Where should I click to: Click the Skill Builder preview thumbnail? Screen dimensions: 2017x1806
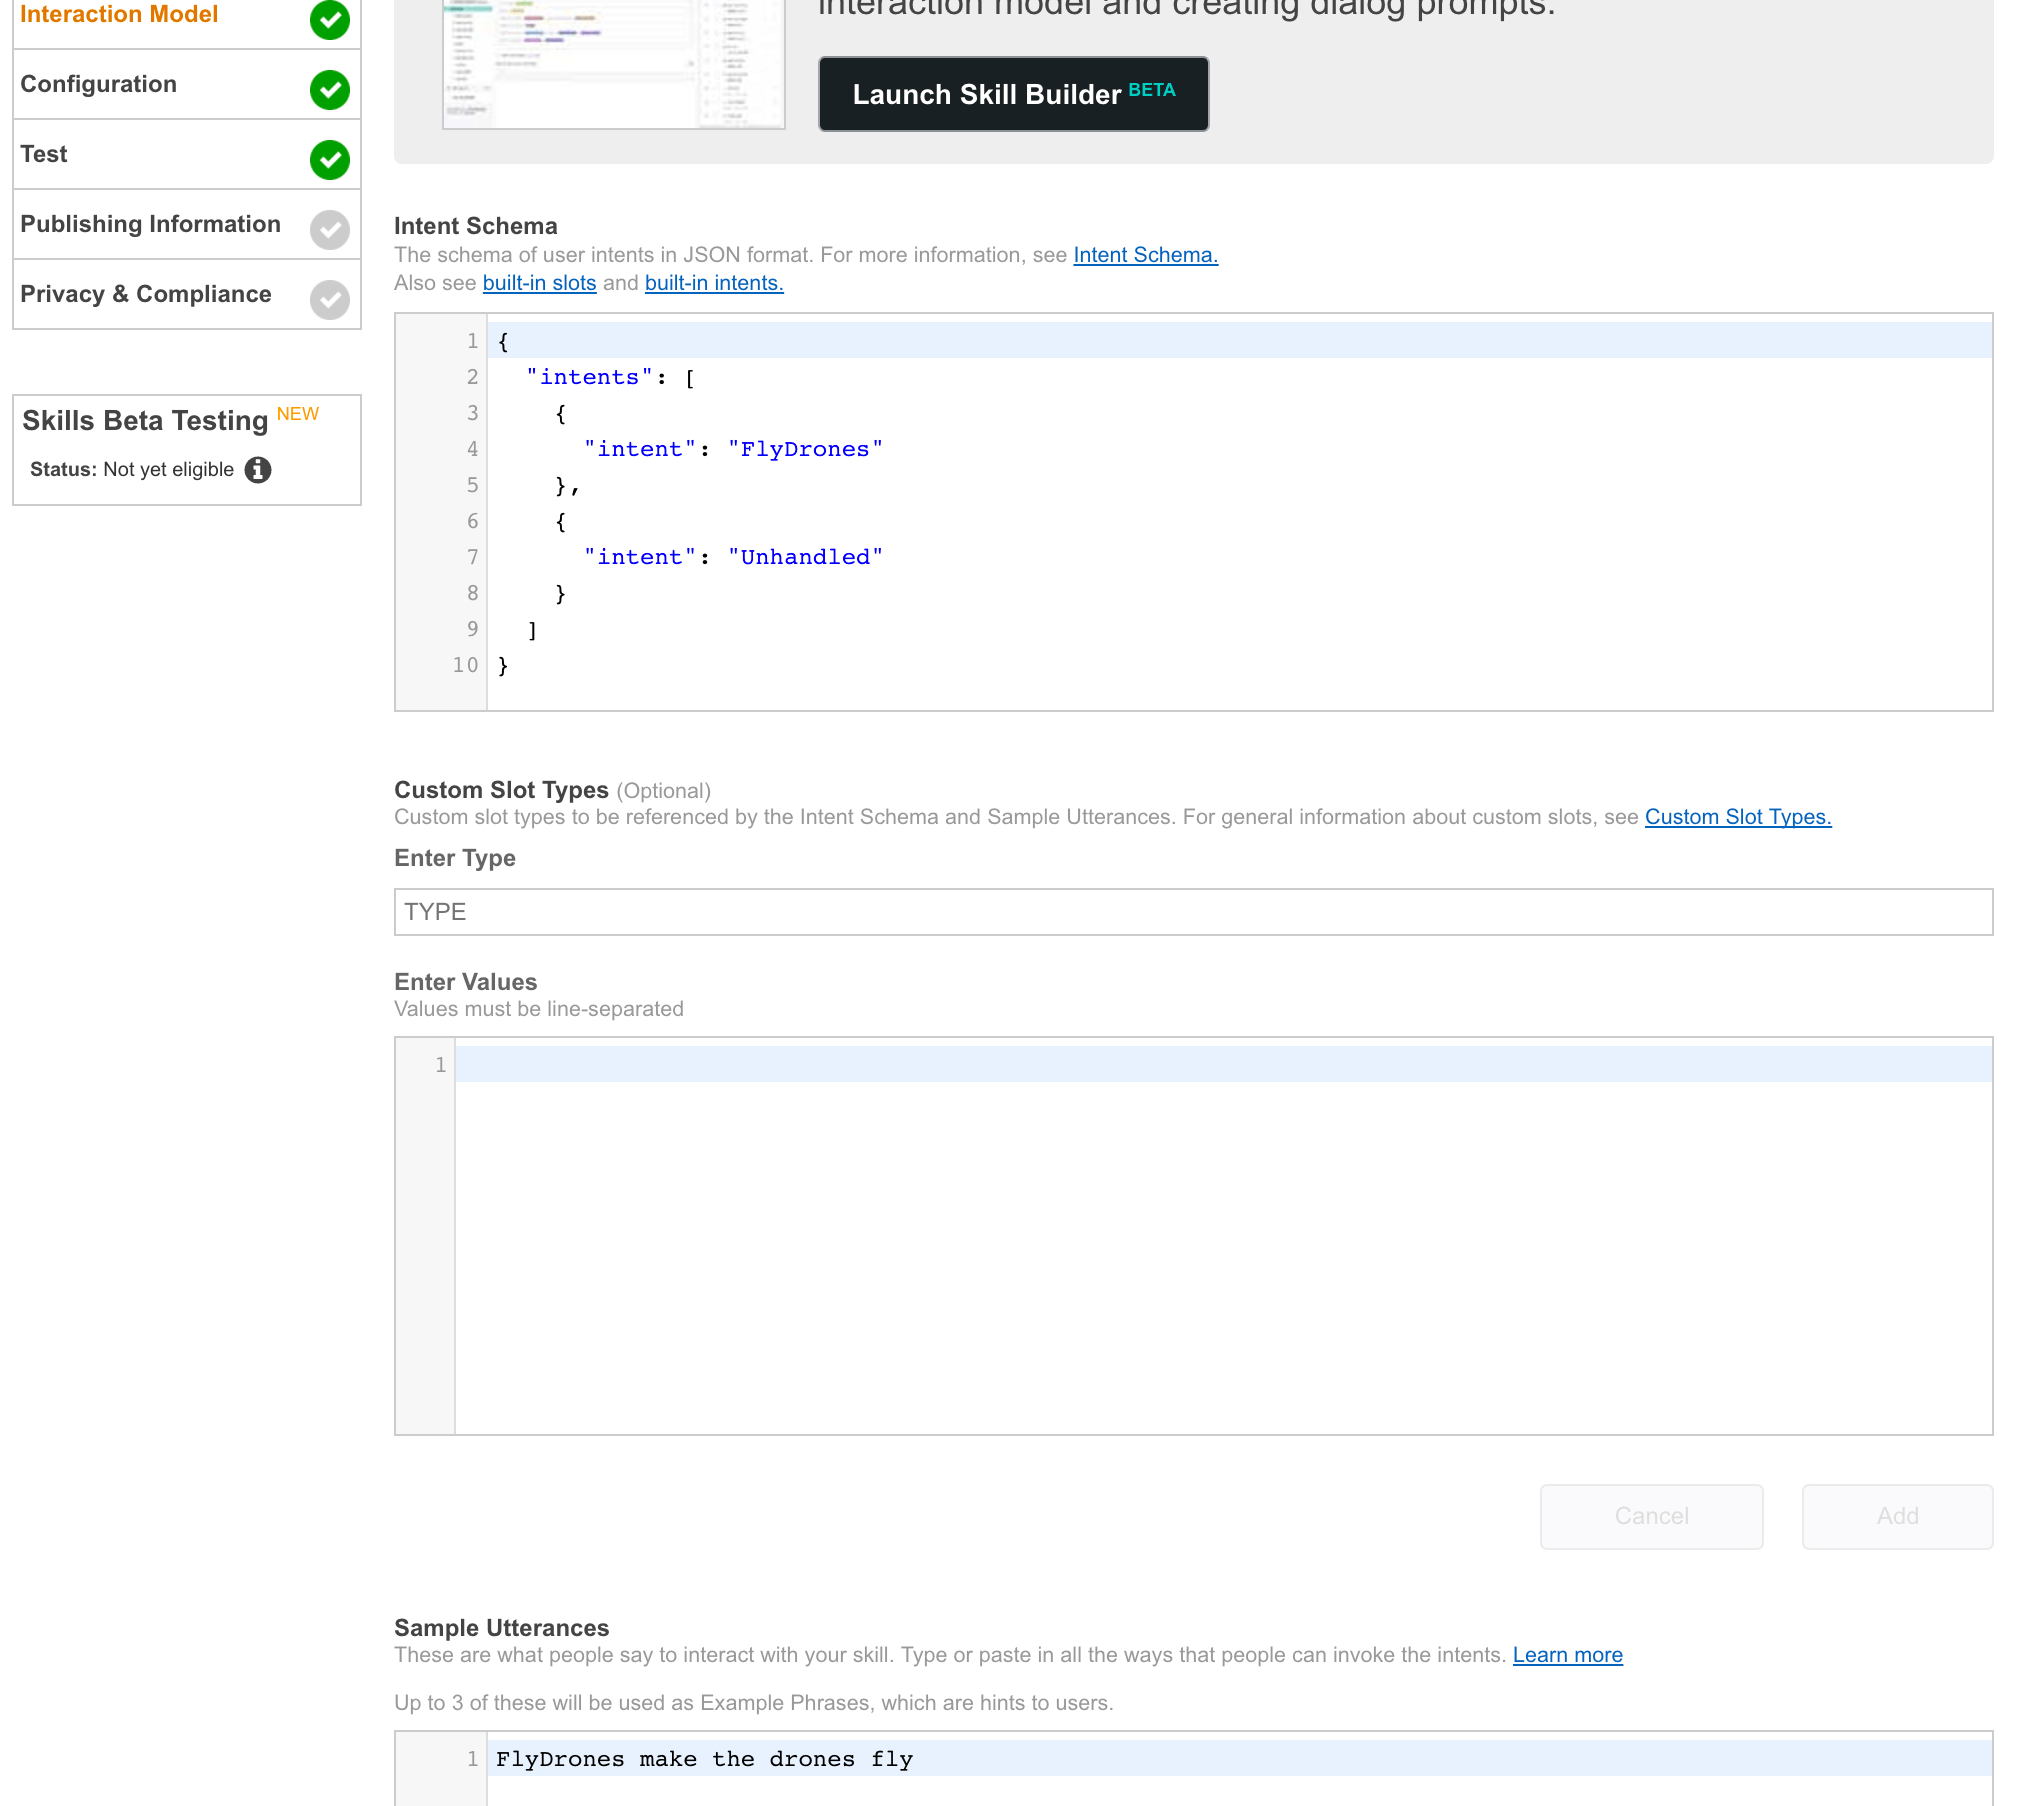(x=613, y=65)
